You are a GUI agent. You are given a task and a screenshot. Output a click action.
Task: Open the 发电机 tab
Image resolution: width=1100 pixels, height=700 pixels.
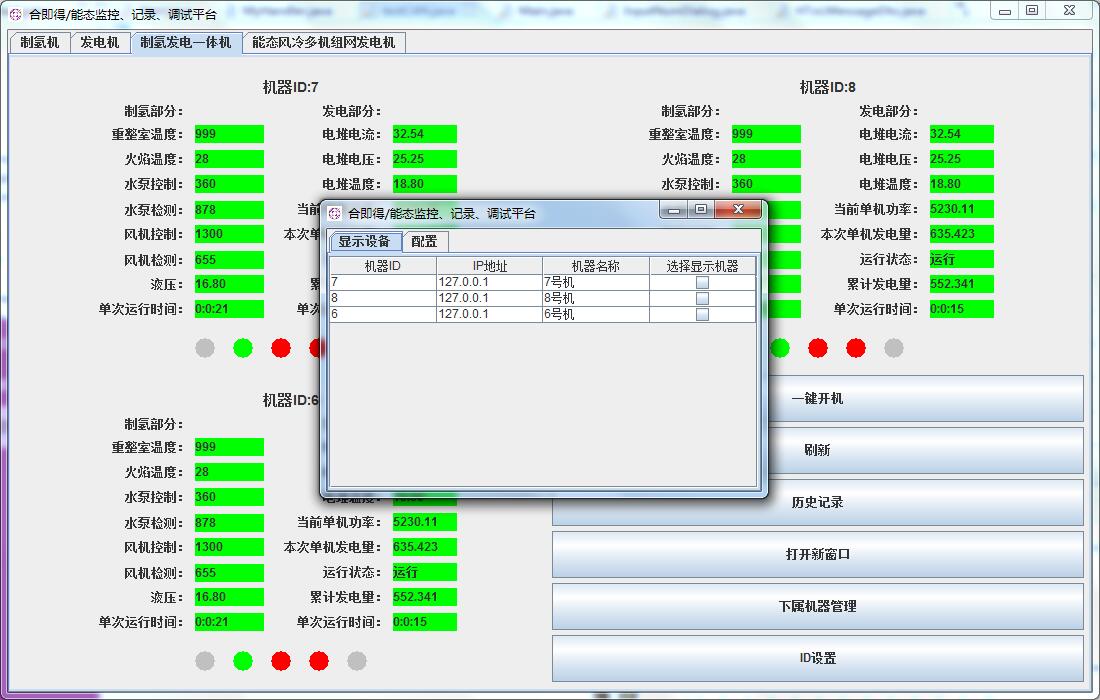[x=100, y=43]
